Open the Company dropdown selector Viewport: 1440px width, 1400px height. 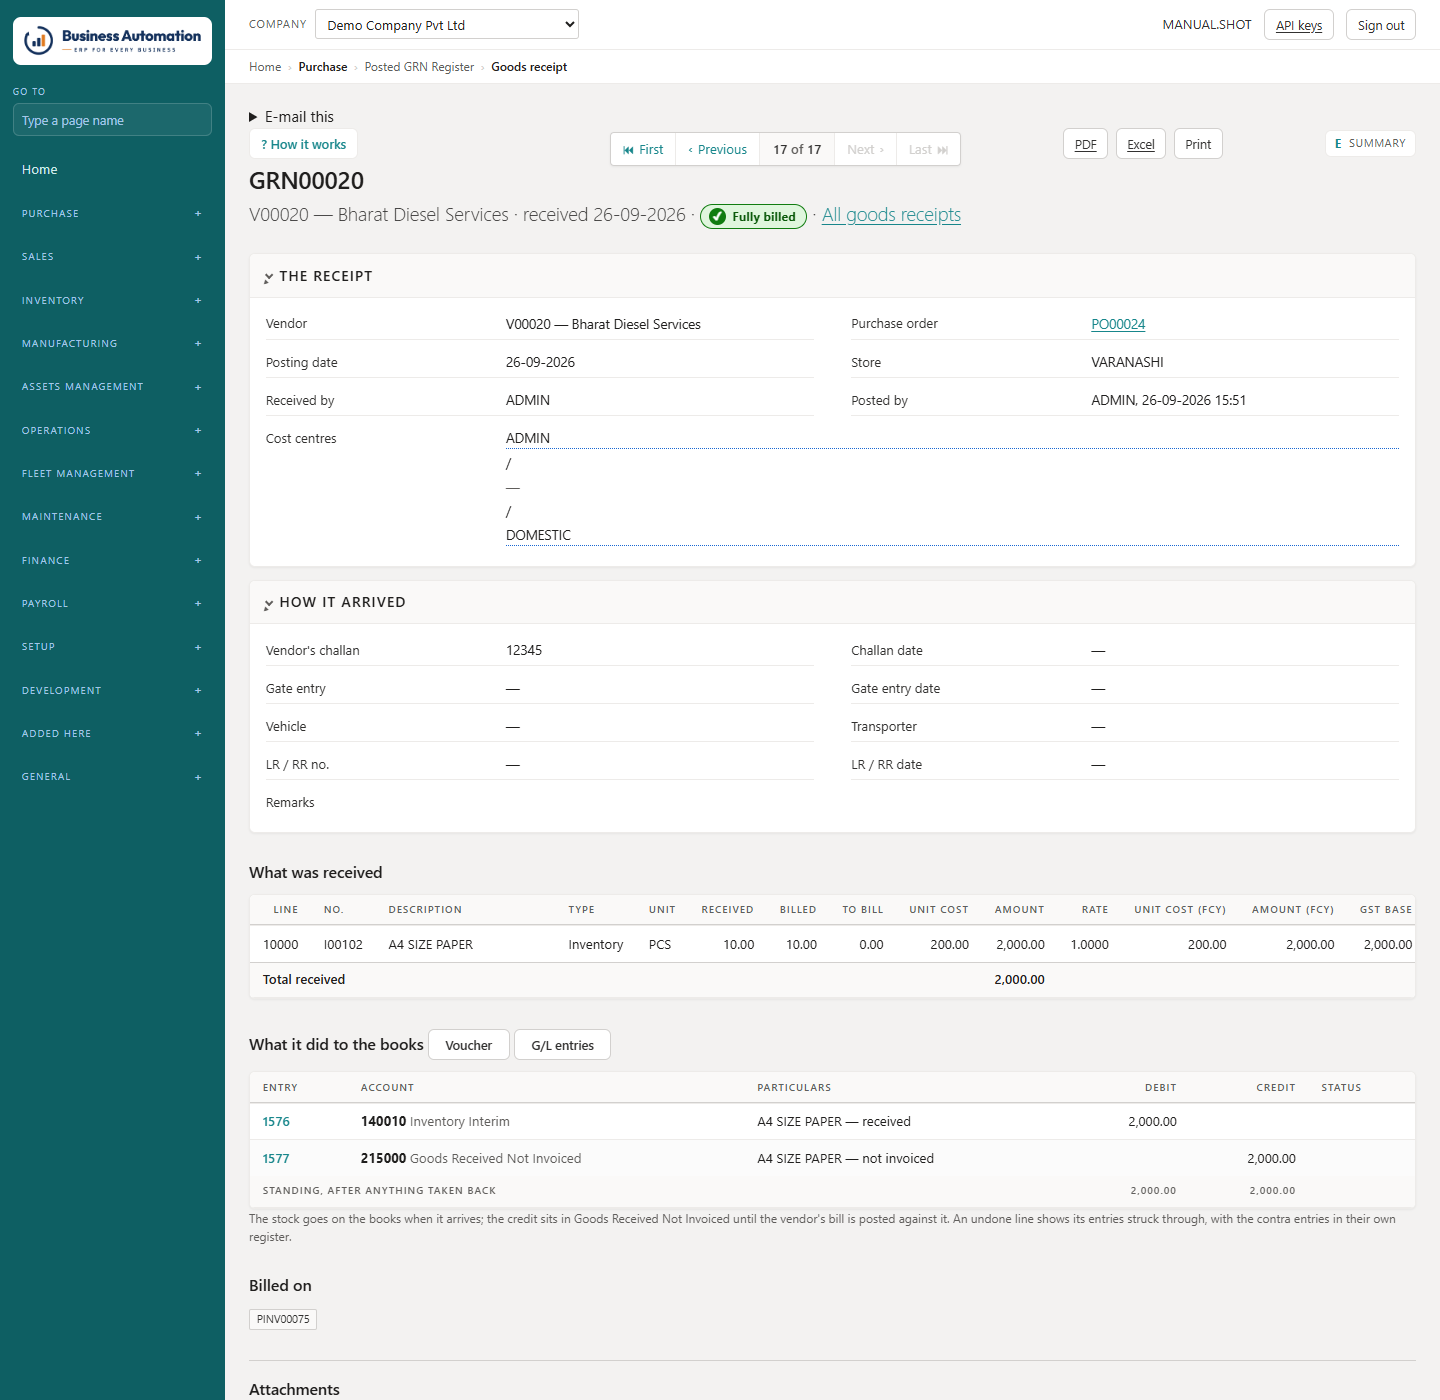[x=447, y=24]
